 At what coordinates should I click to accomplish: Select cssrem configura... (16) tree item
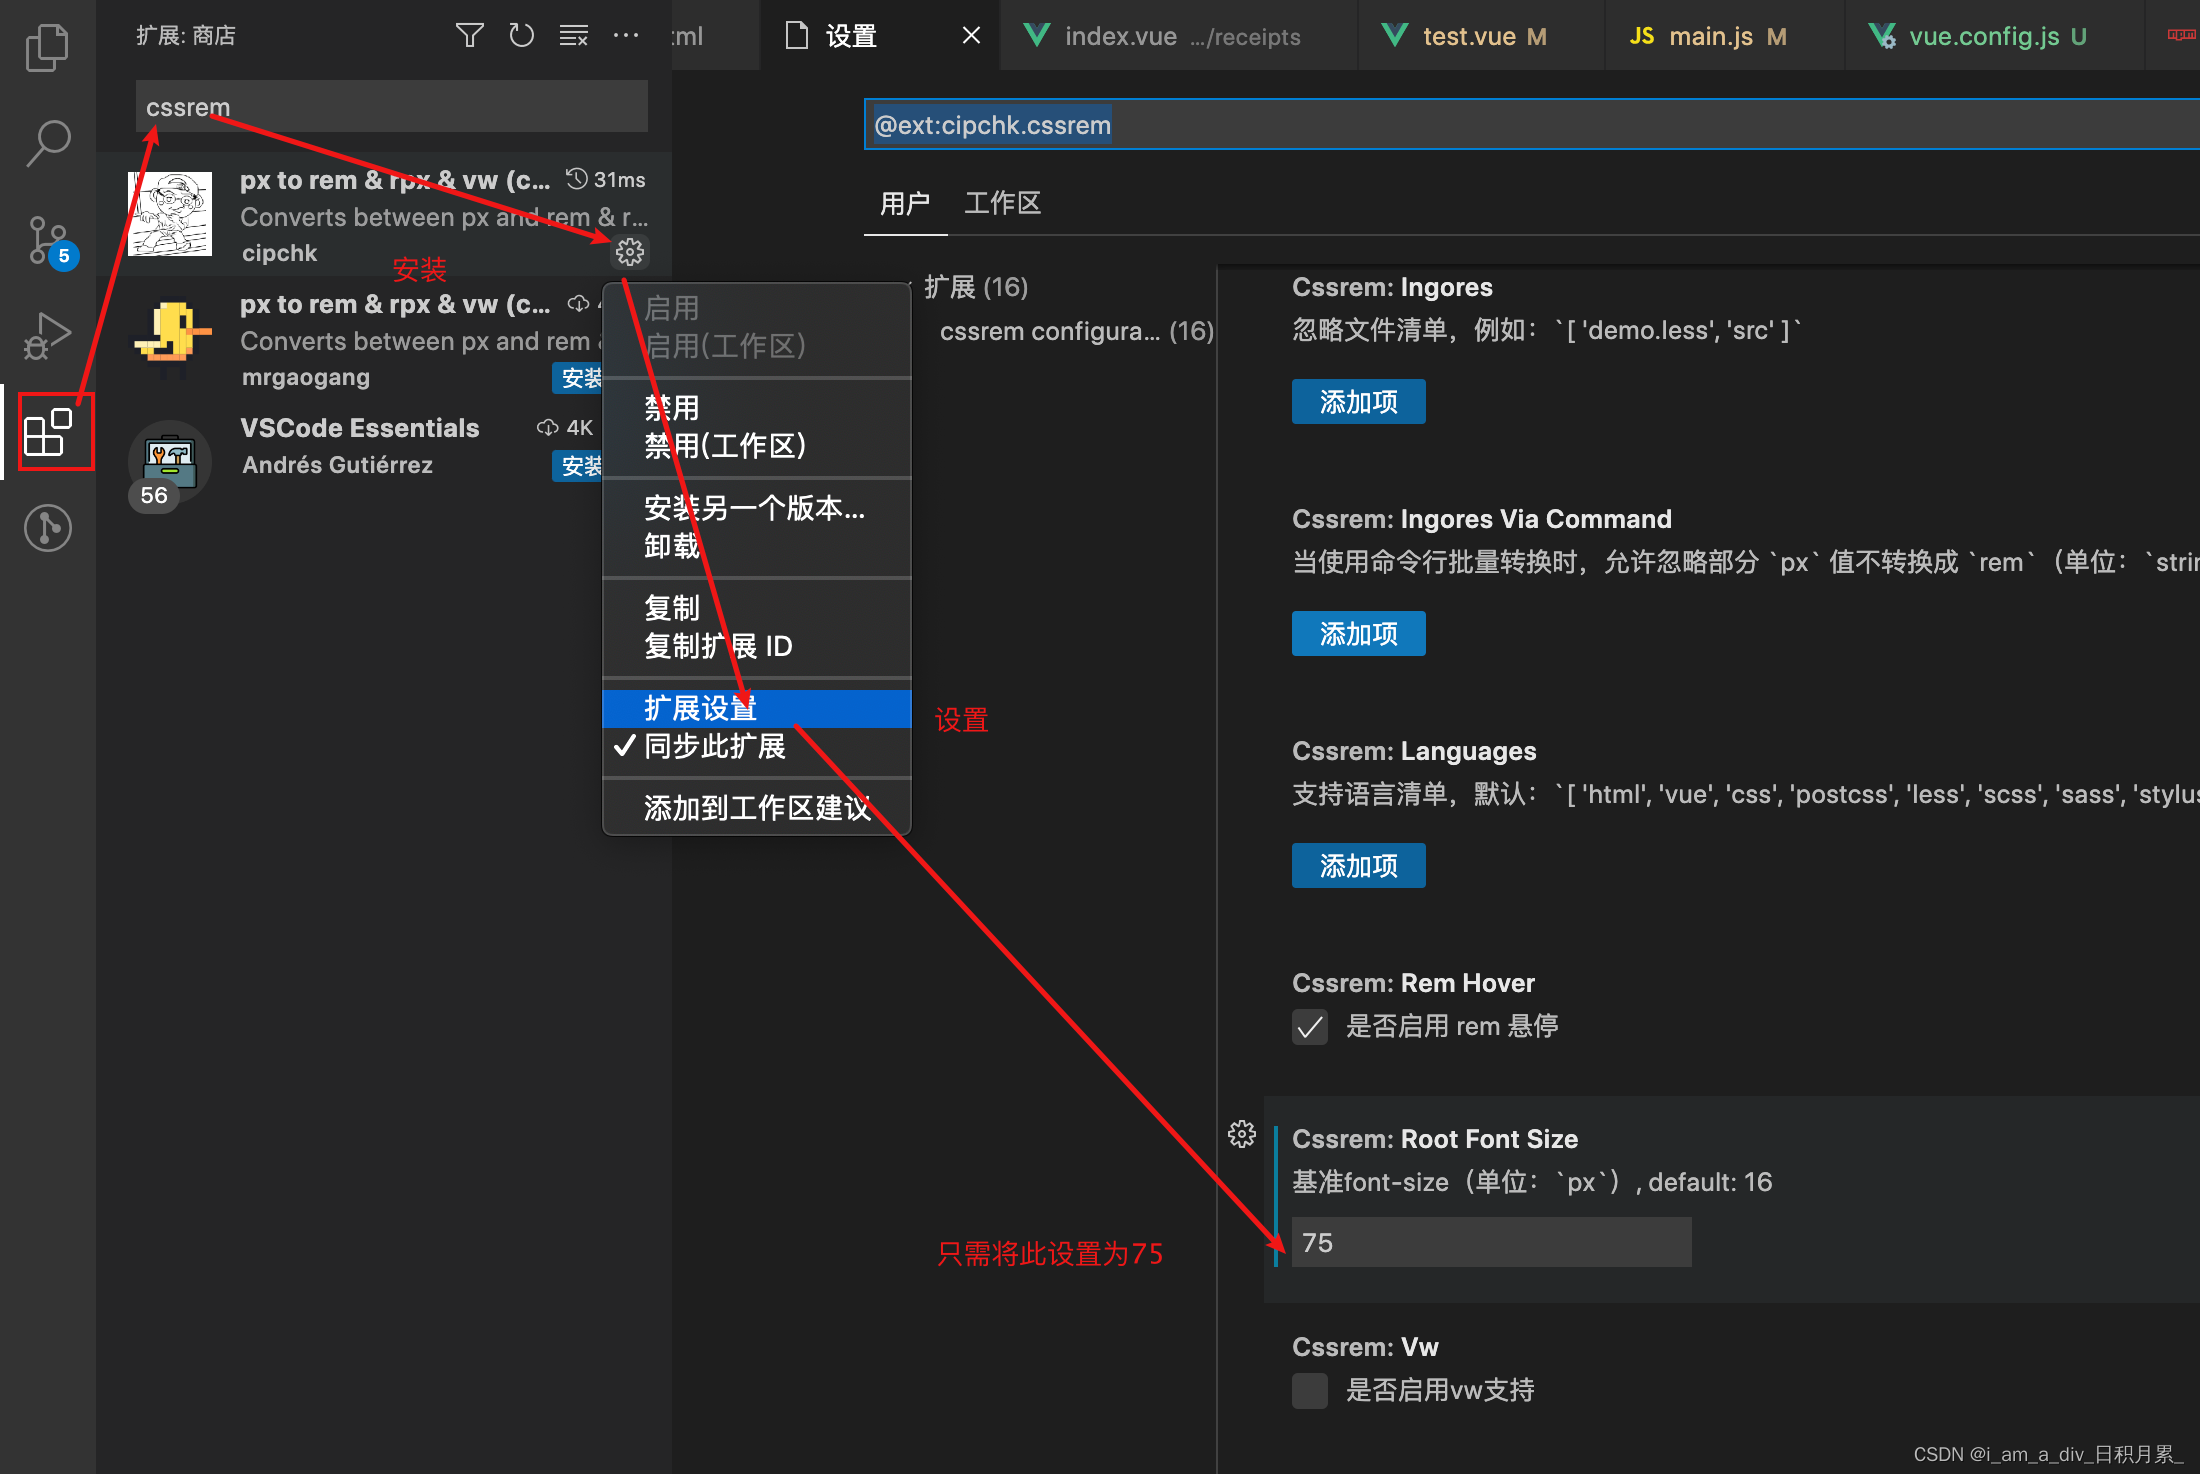click(1076, 331)
